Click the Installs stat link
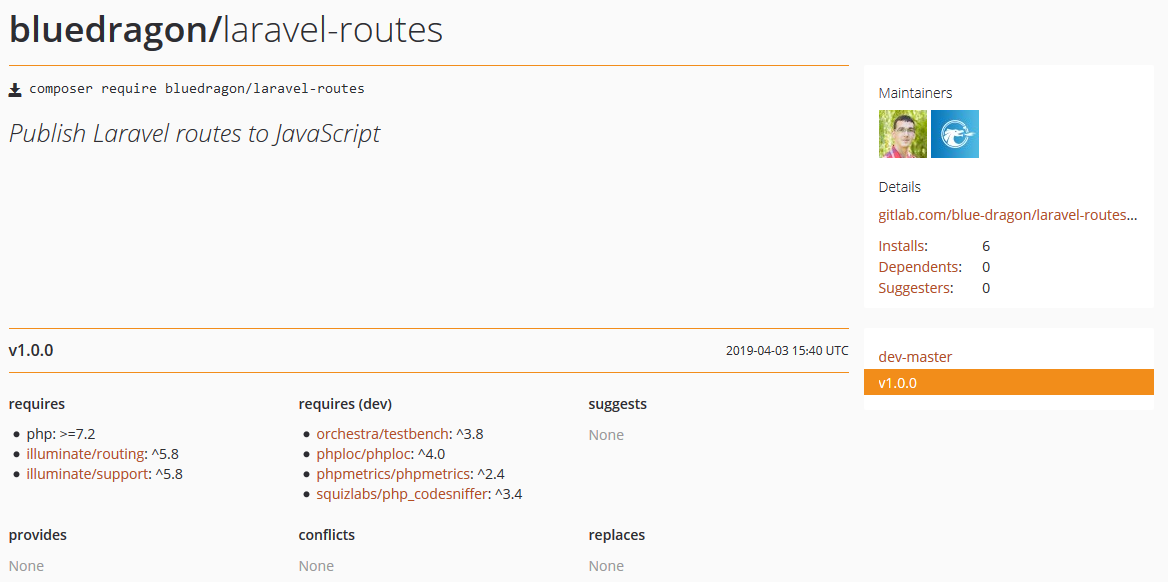Image resolution: width=1168 pixels, height=582 pixels. click(902, 246)
